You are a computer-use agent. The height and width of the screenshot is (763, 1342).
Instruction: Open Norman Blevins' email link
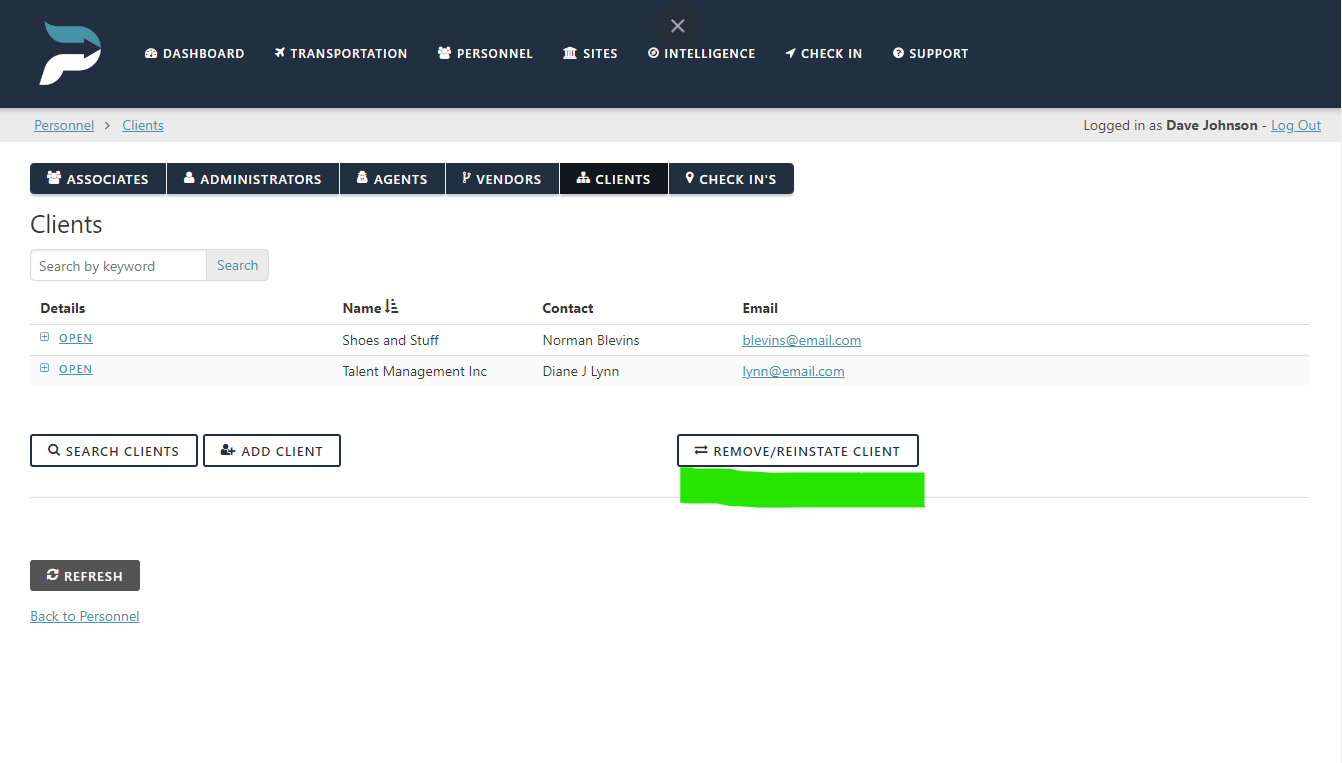(801, 340)
